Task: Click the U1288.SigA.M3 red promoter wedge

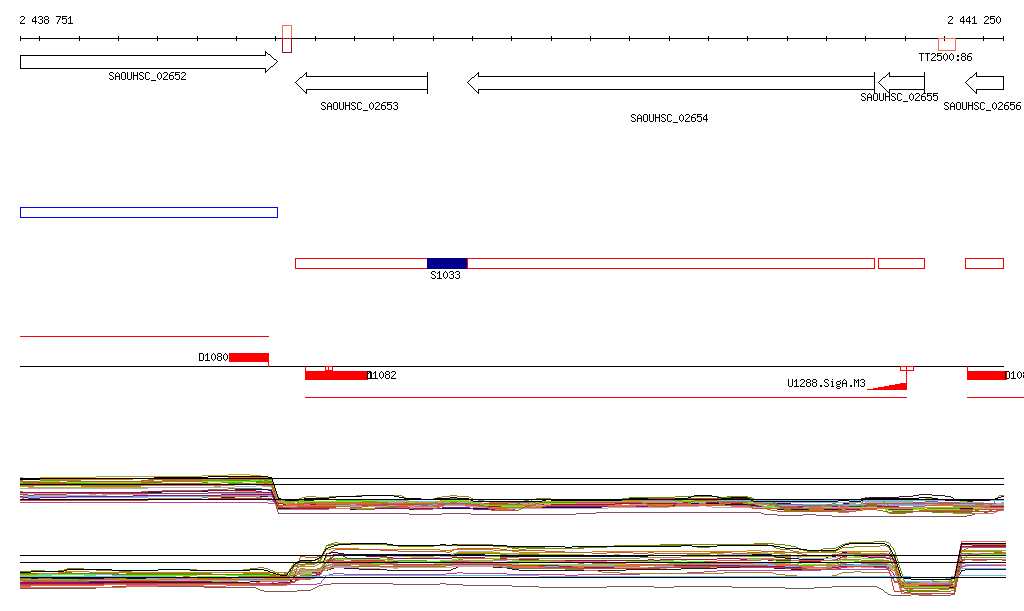Action: [888, 386]
